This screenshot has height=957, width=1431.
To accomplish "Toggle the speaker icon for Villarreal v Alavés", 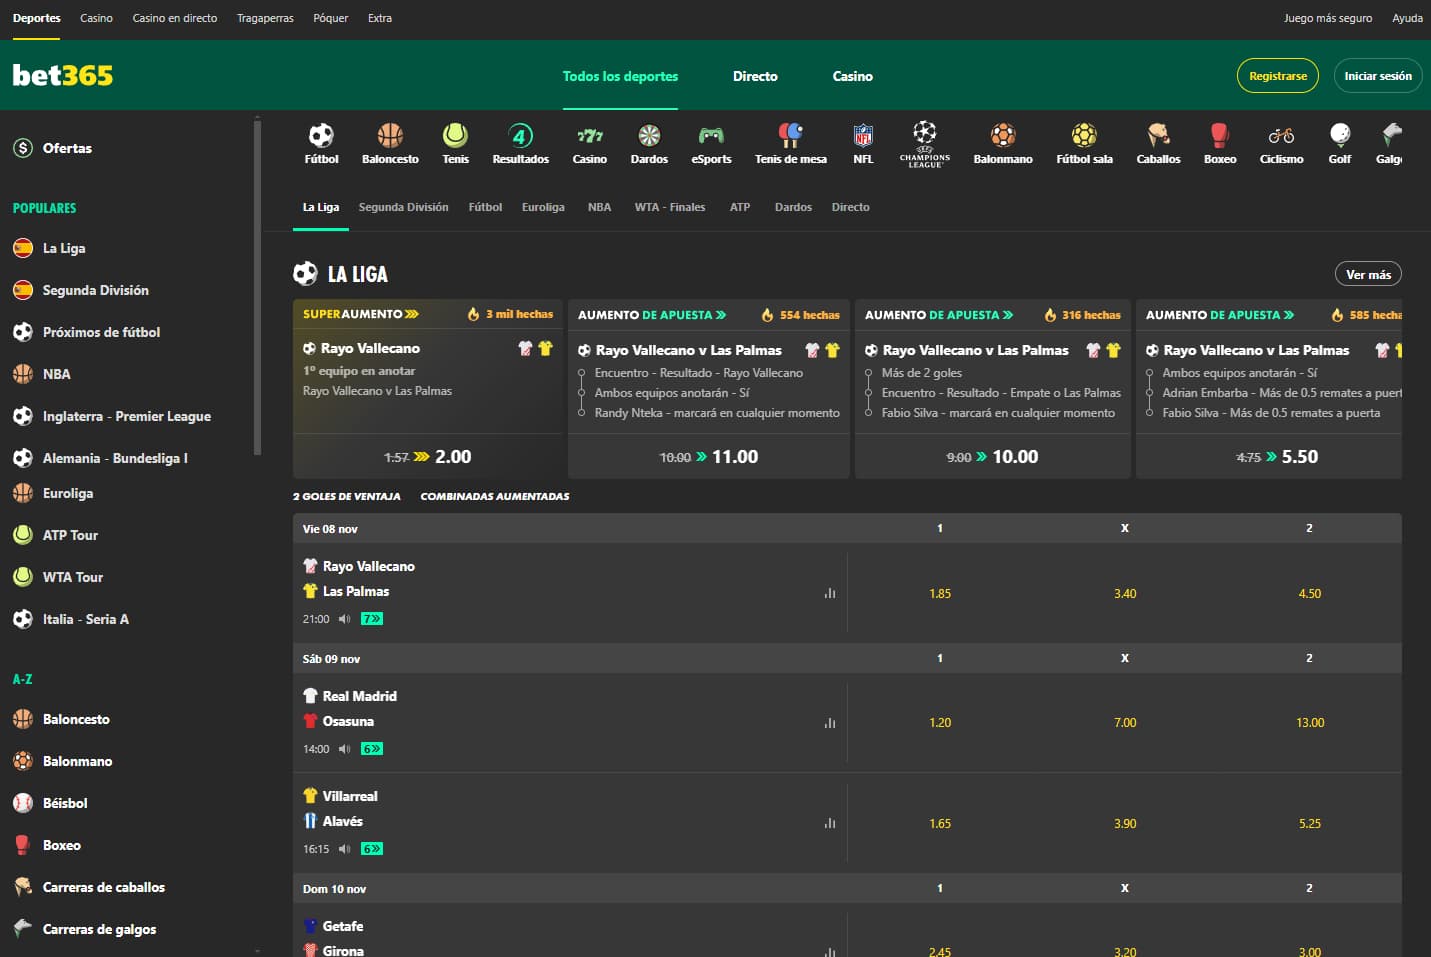I will (x=344, y=848).
